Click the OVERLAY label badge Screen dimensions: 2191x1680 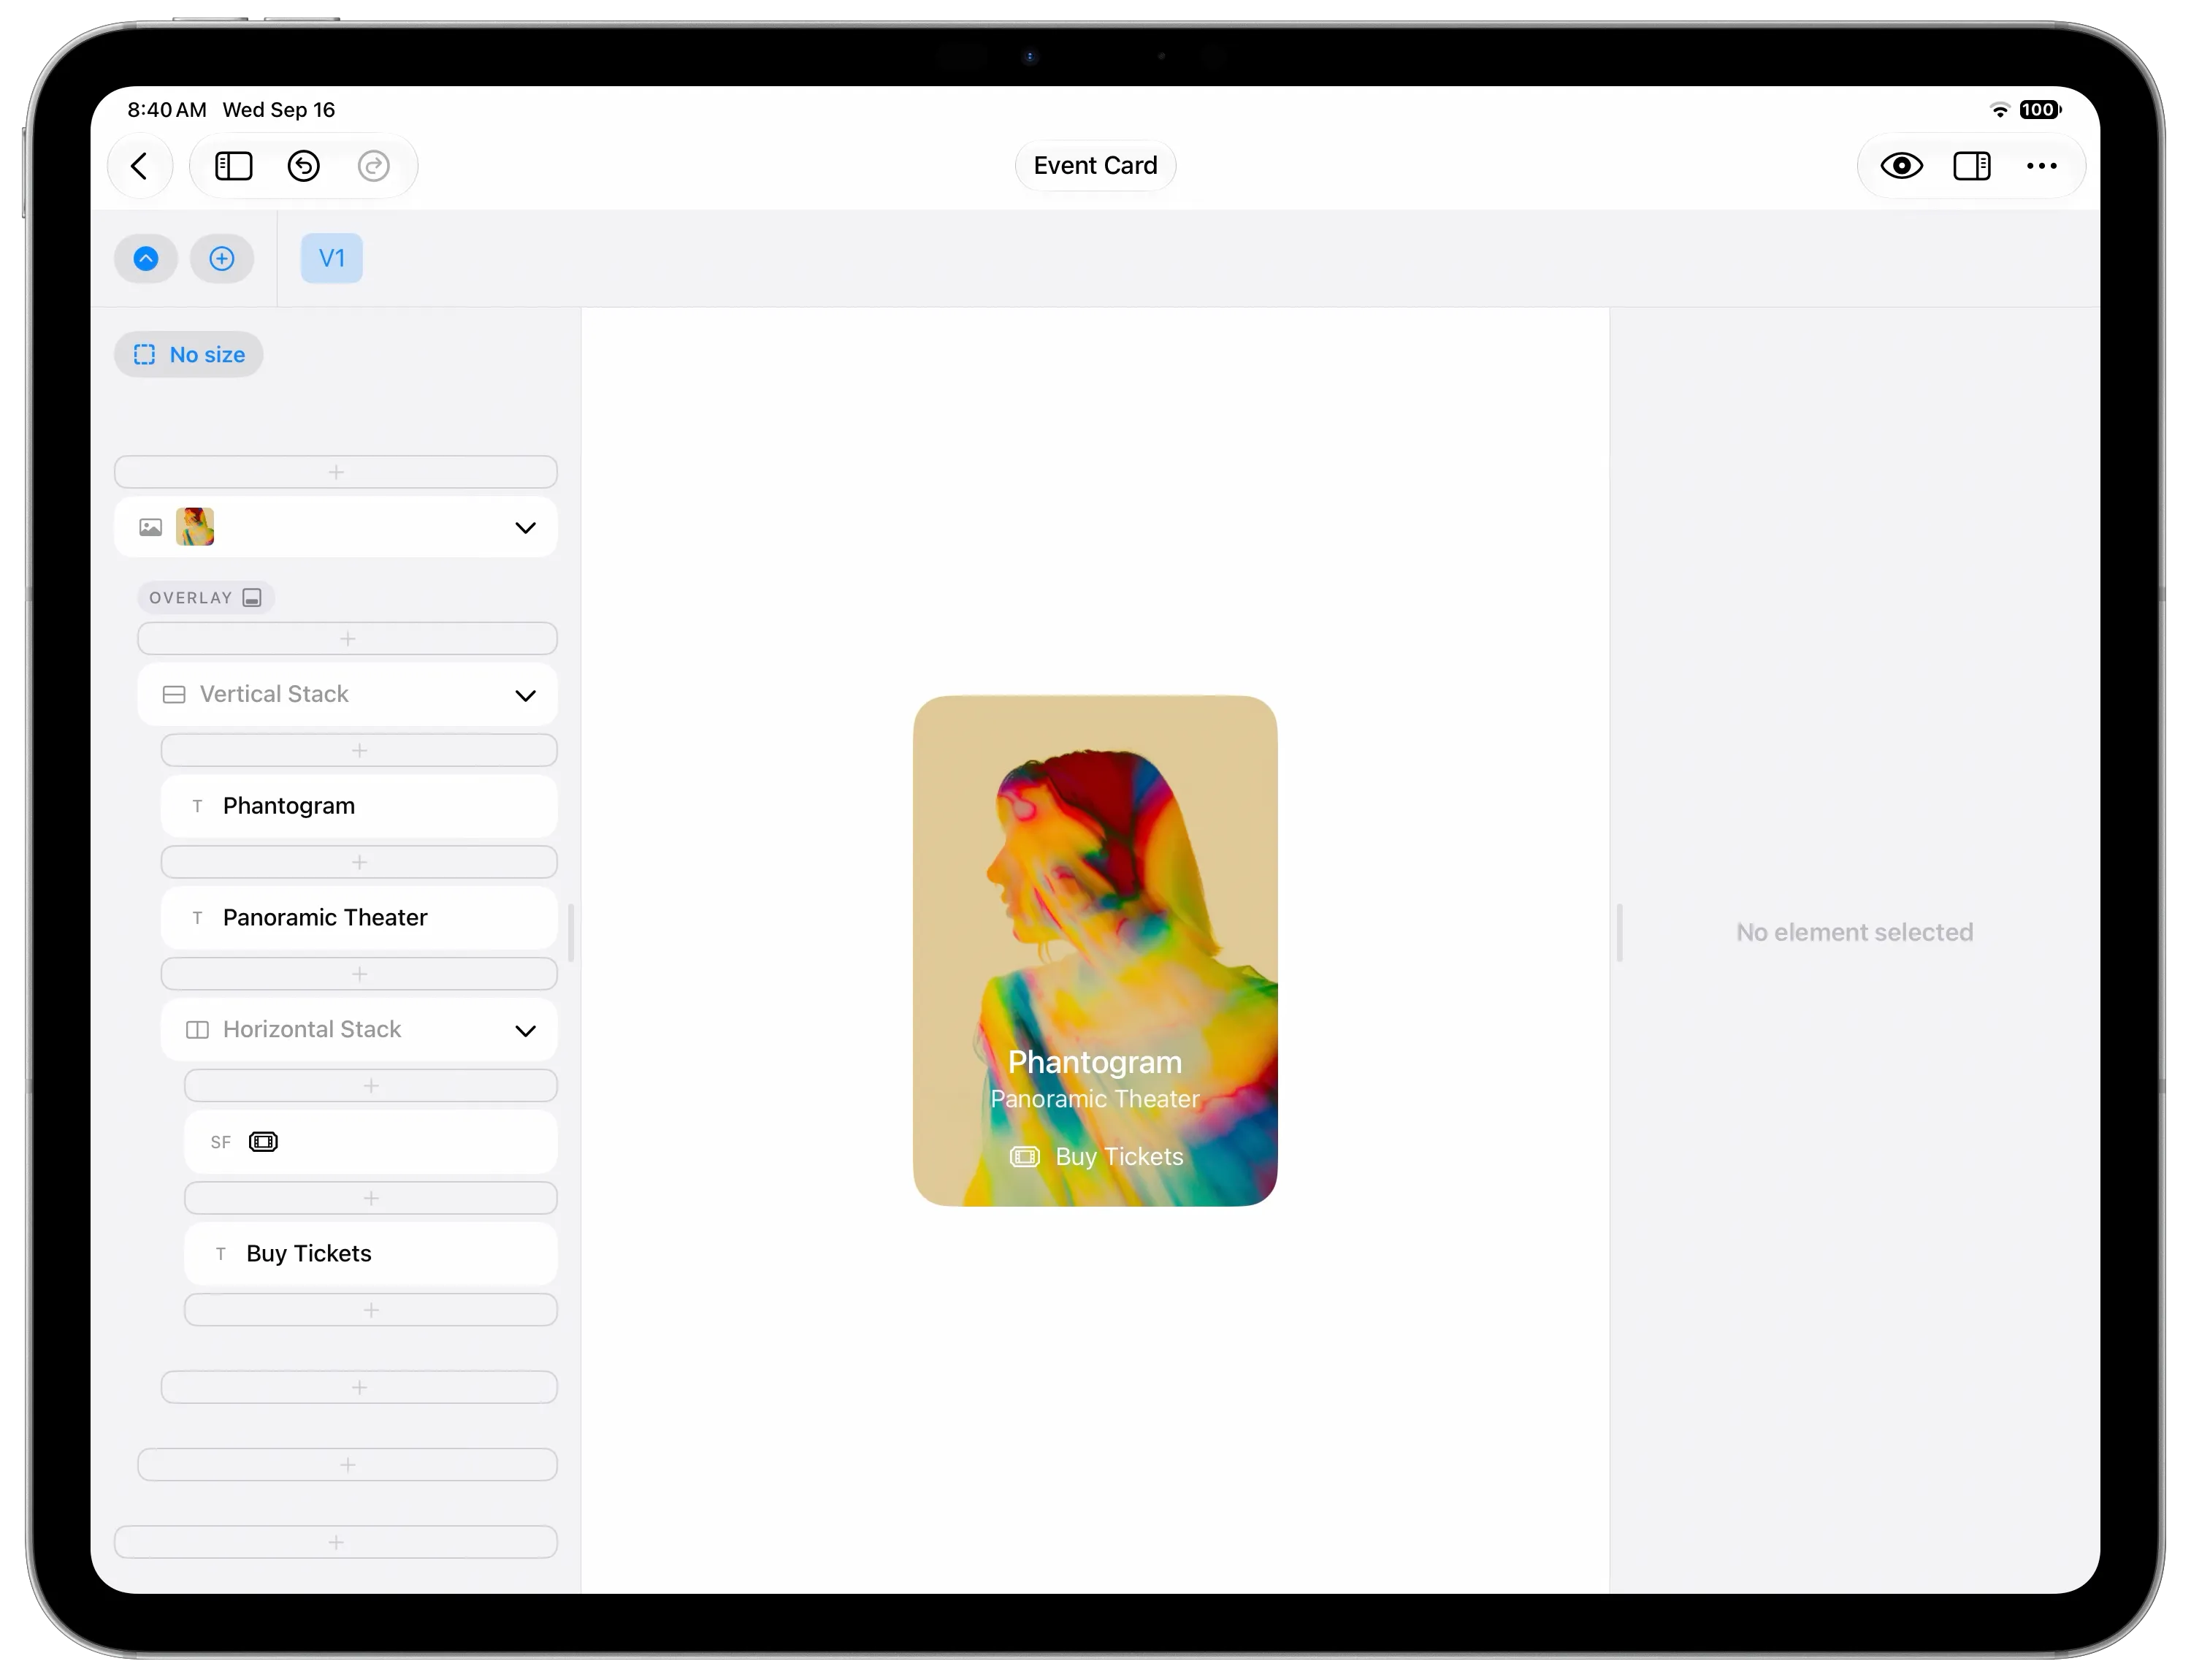tap(206, 598)
